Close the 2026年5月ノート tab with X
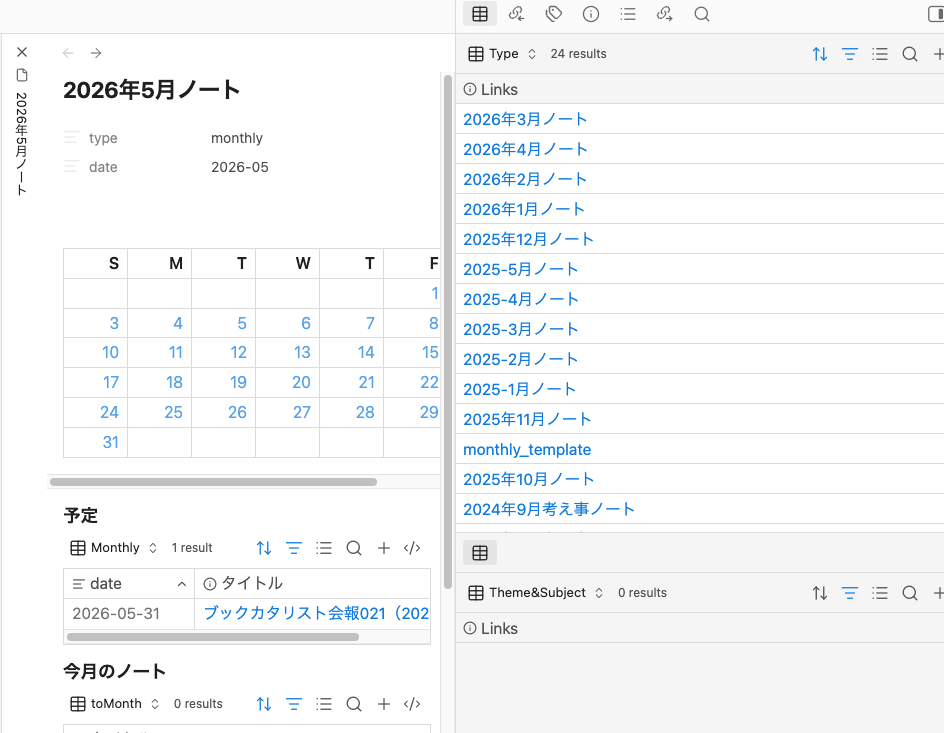 [22, 52]
